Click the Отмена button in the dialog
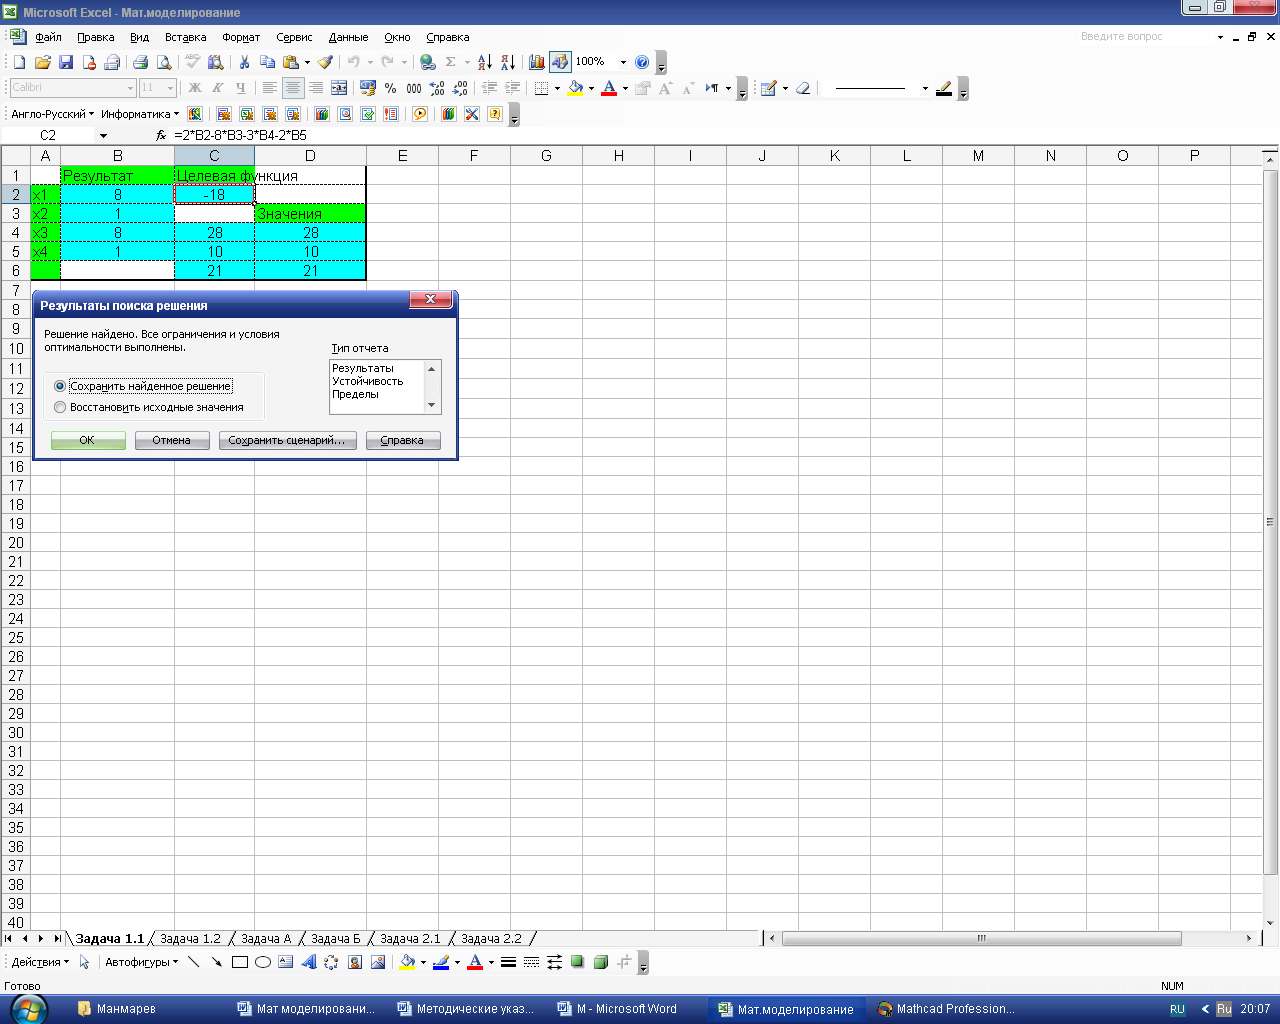This screenshot has width=1280, height=1024. [172, 440]
